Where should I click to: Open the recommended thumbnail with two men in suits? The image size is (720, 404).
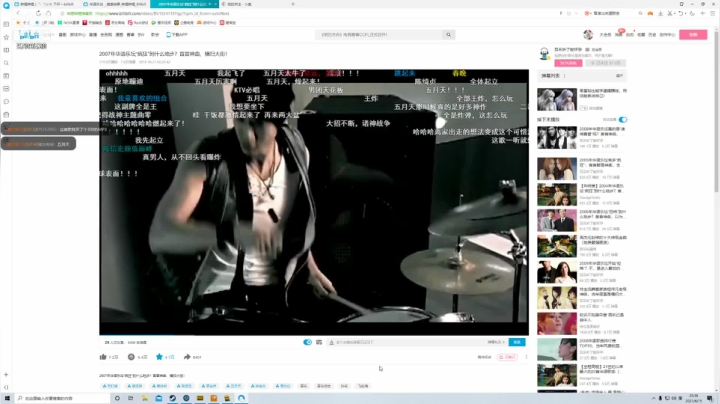tap(557, 220)
